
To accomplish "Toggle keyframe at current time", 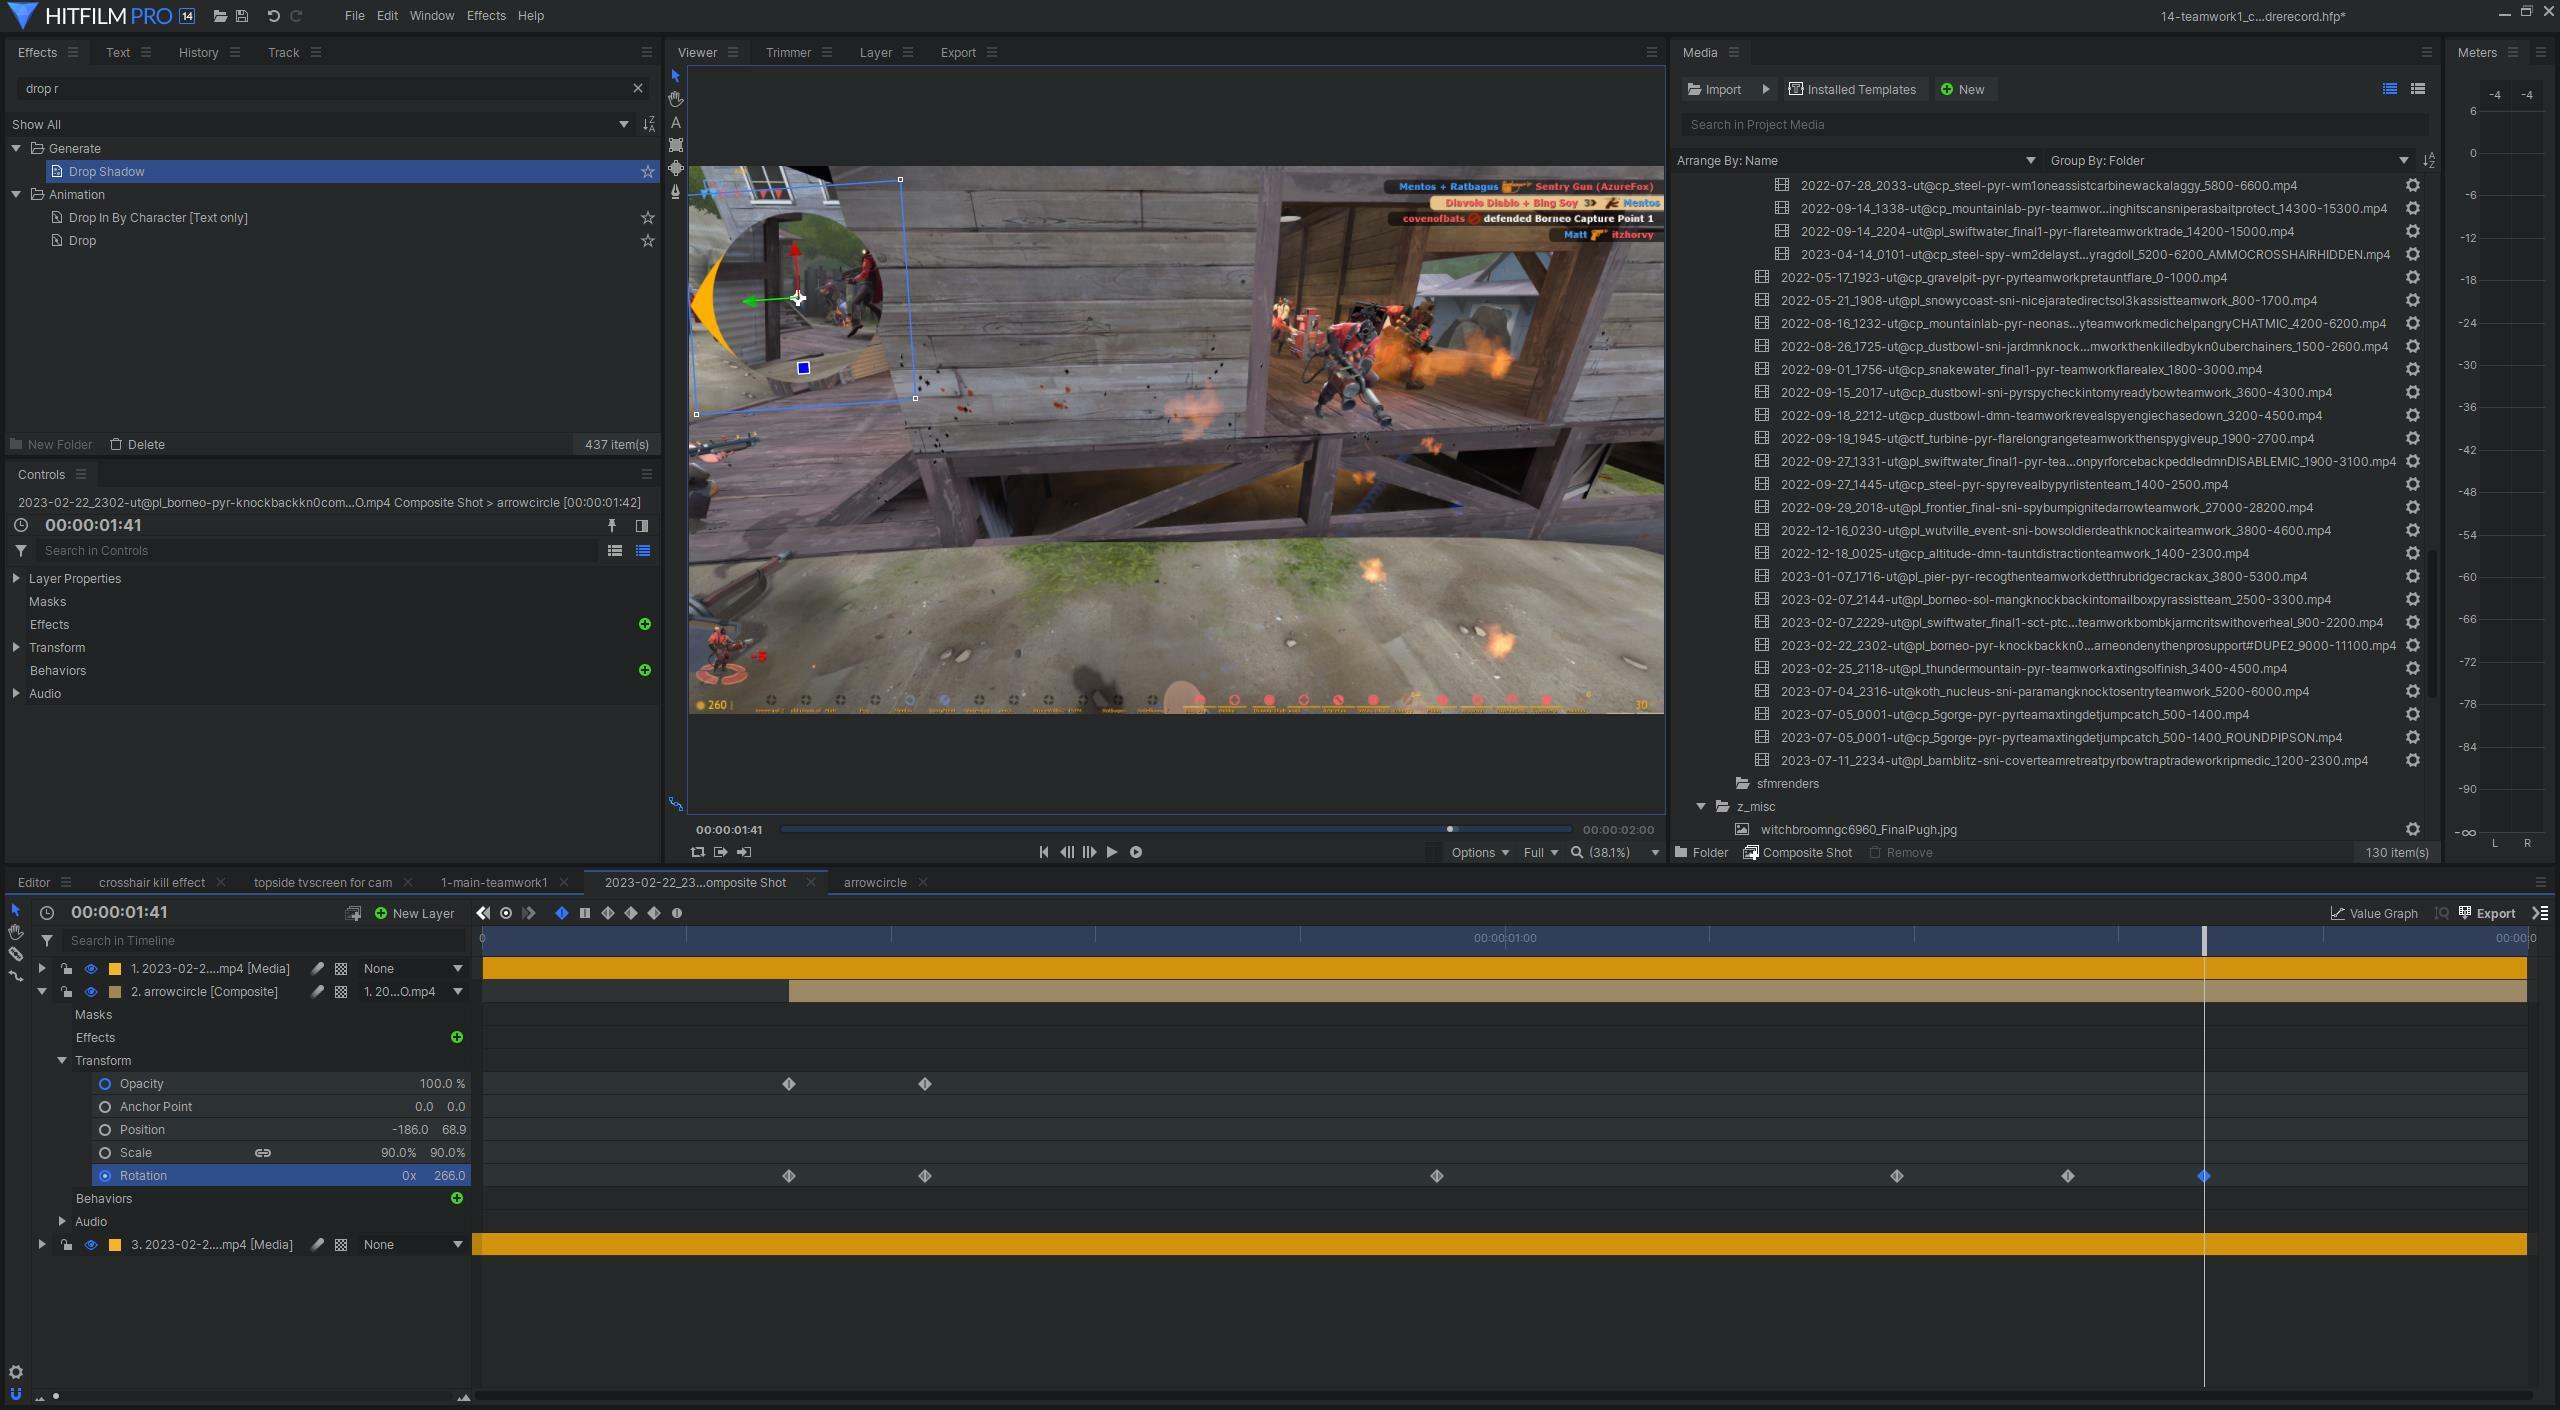I will 506,913.
